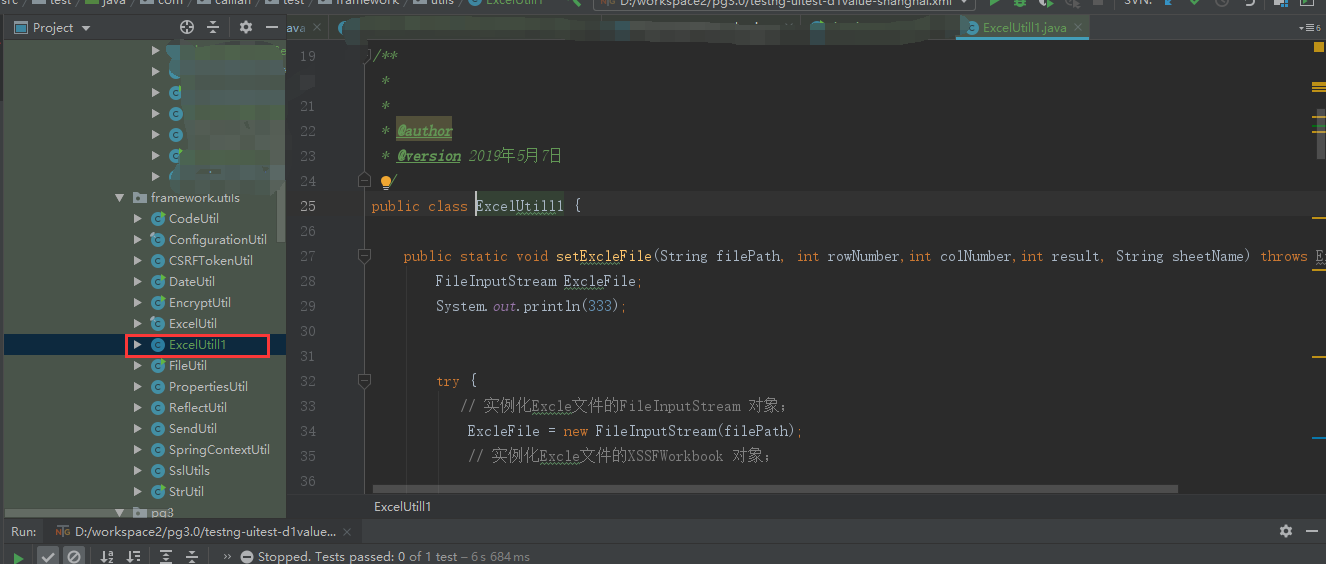Image resolution: width=1326 pixels, height=564 pixels.
Task: Toggle Show Passed tests checkmark
Action: pos(48,556)
